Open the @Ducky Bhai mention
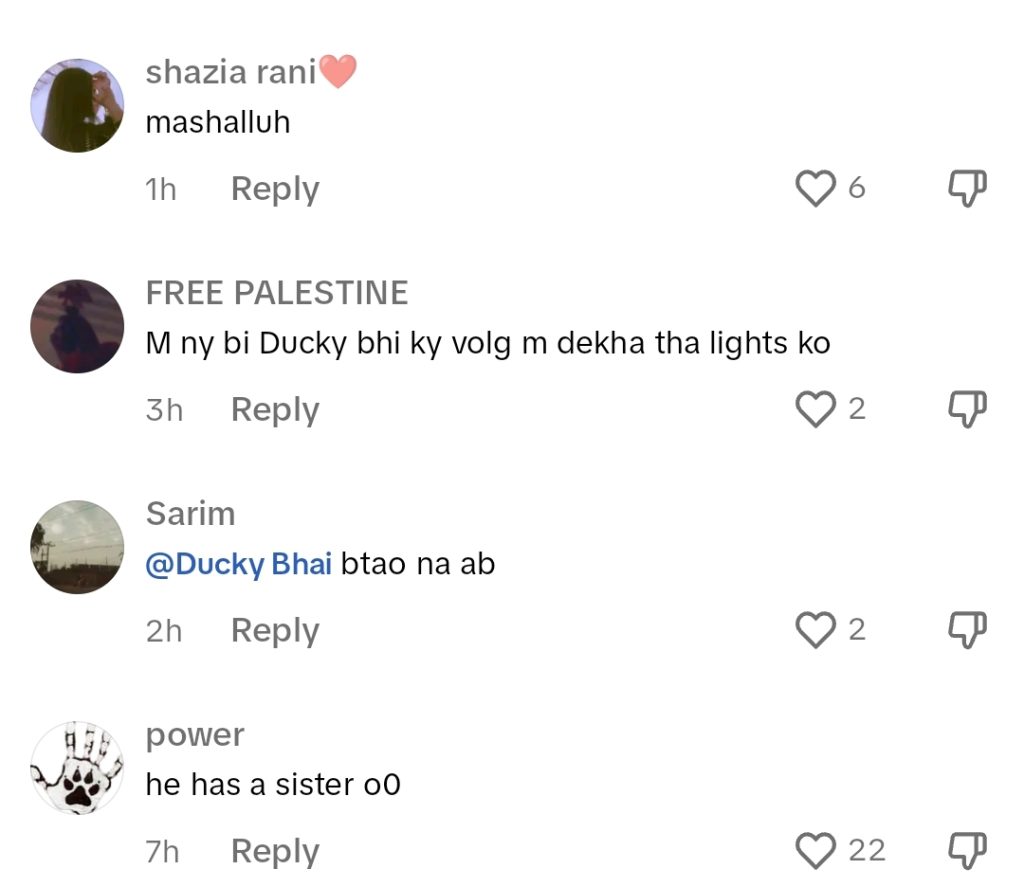Image resolution: width=1024 pixels, height=887 pixels. (238, 564)
